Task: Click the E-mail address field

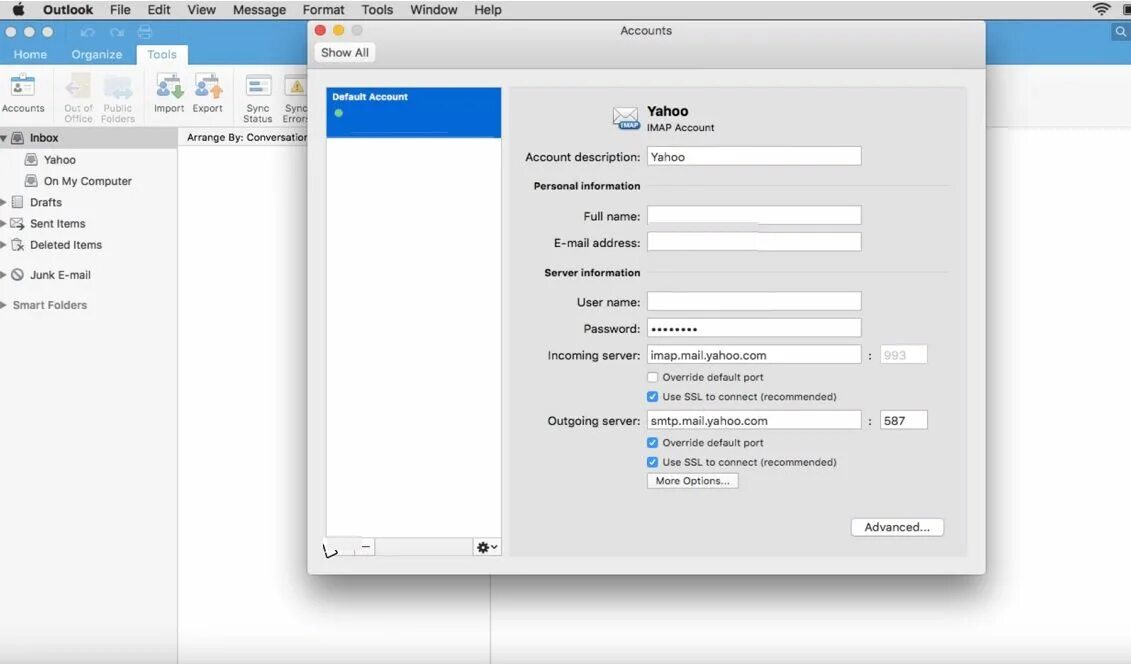Action: (754, 242)
